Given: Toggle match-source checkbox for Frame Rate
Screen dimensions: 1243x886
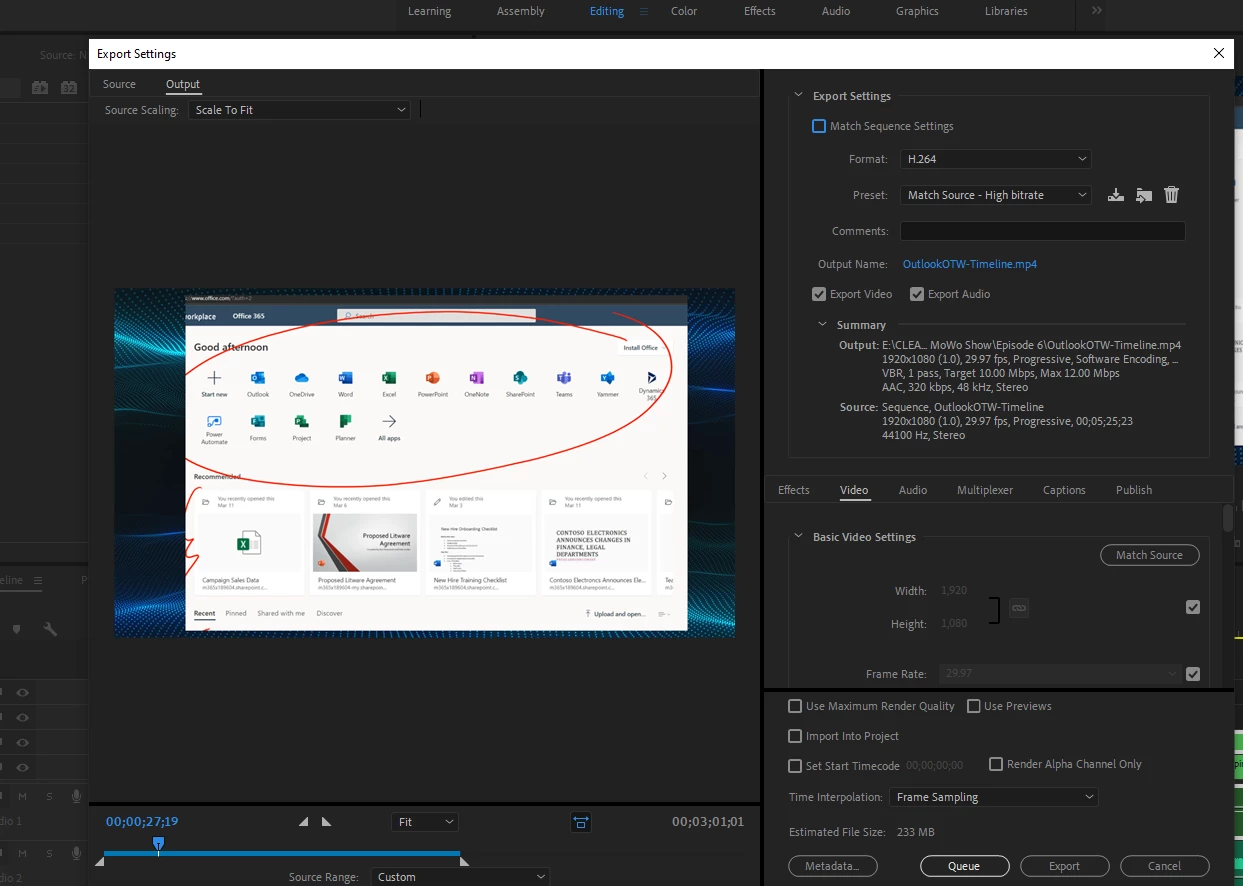Looking at the screenshot, I should click(1192, 674).
